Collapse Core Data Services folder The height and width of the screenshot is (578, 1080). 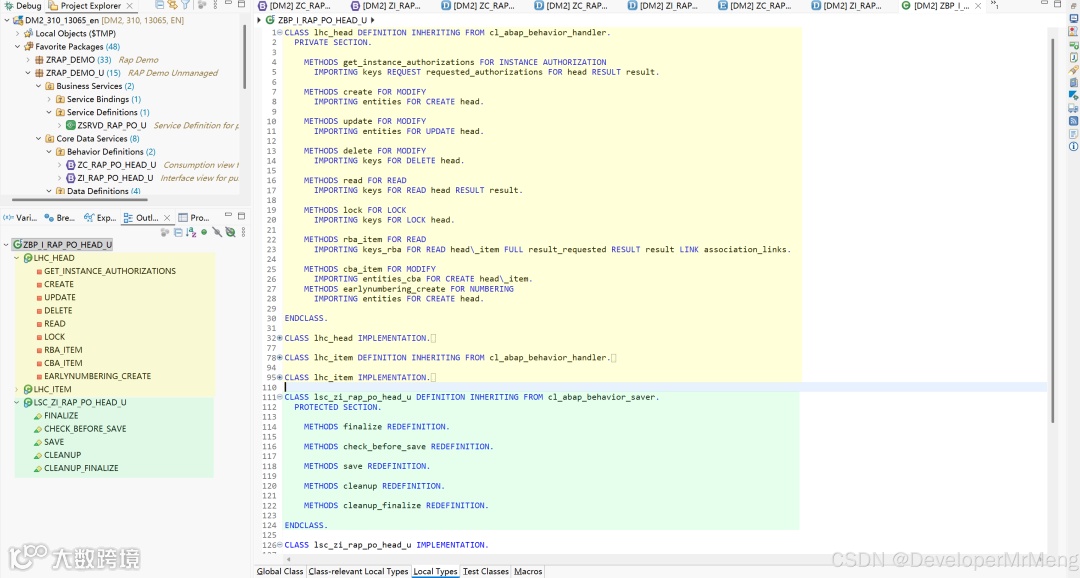click(x=39, y=138)
